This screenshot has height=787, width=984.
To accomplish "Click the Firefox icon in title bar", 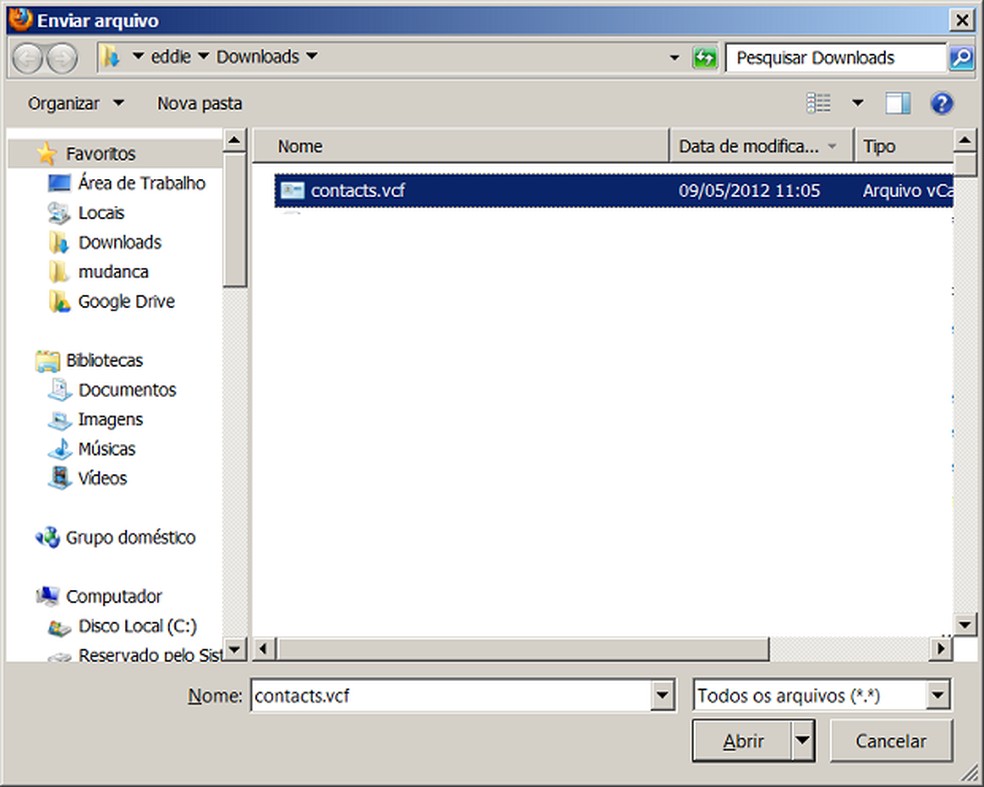I will pos(20,19).
